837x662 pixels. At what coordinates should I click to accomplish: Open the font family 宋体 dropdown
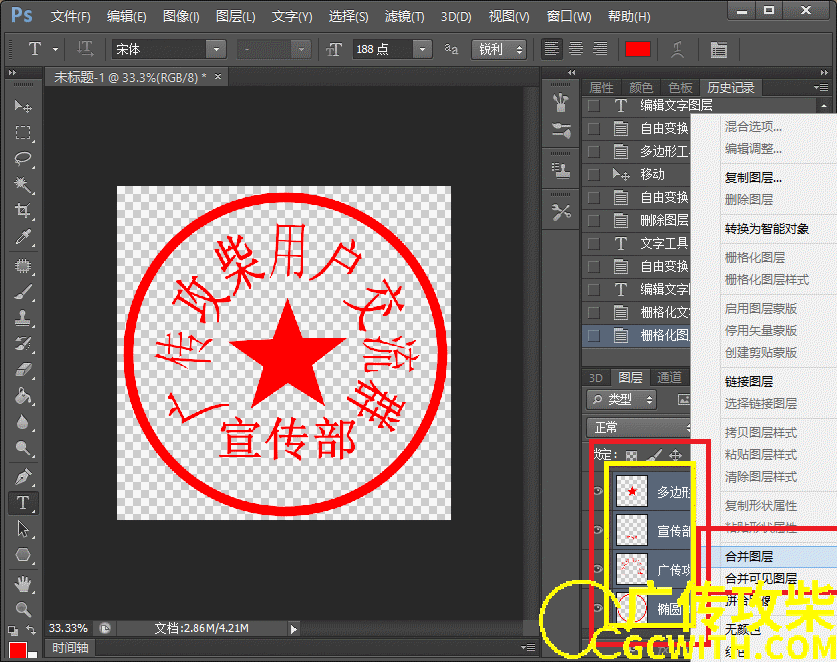(216, 49)
